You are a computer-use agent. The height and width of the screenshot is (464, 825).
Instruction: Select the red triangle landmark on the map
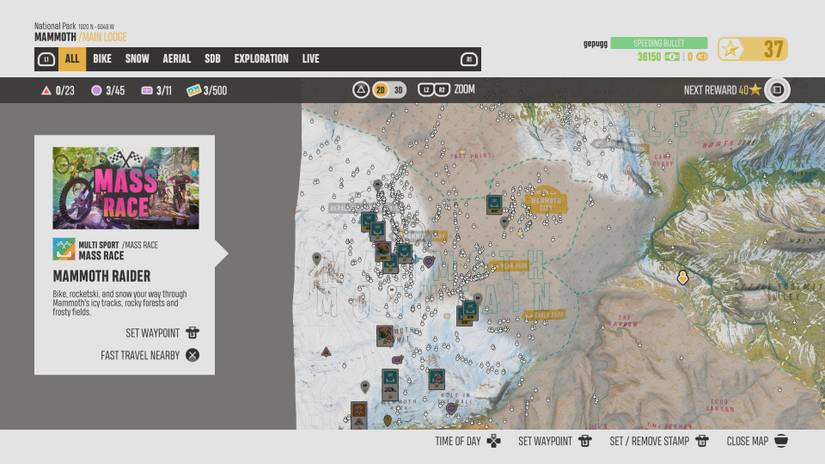point(326,351)
